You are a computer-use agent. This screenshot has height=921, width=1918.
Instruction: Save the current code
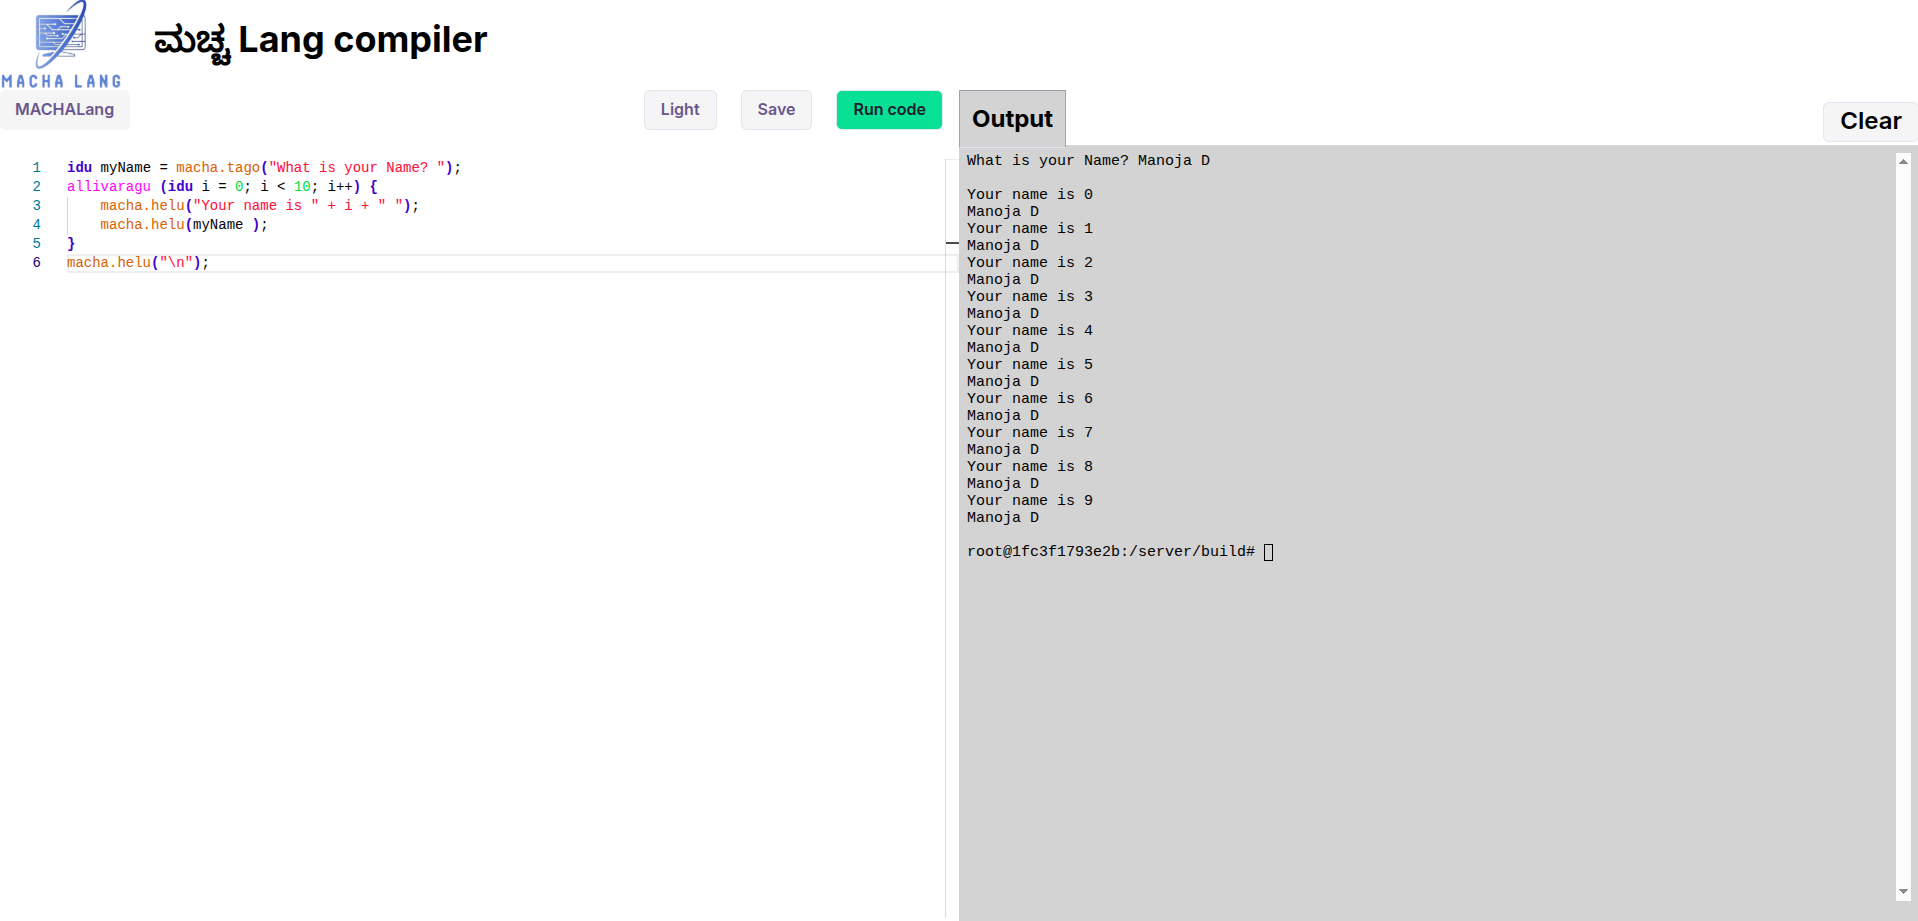(x=776, y=110)
